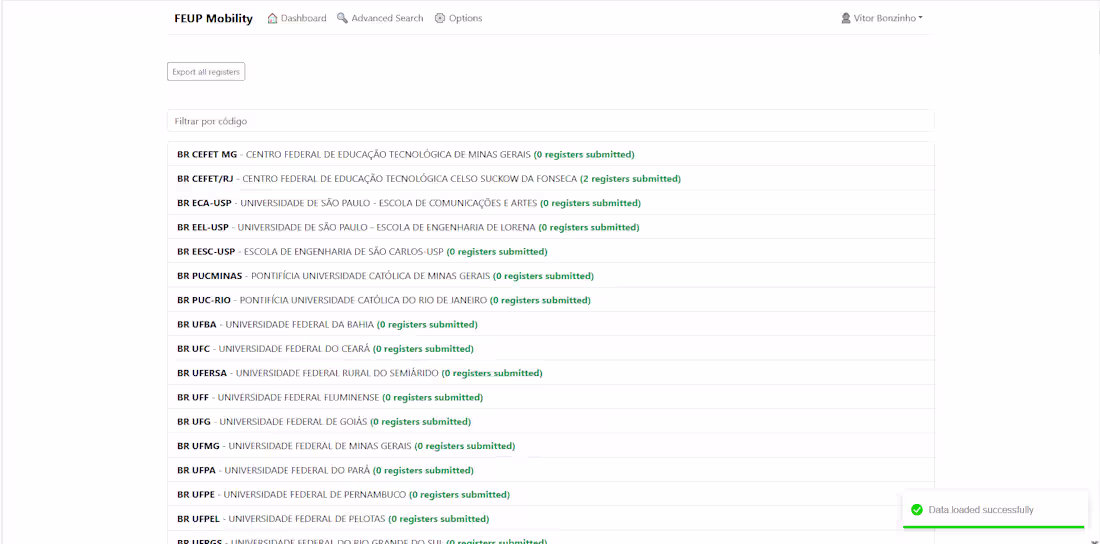Click the Dashboard house icon

[x=272, y=18]
